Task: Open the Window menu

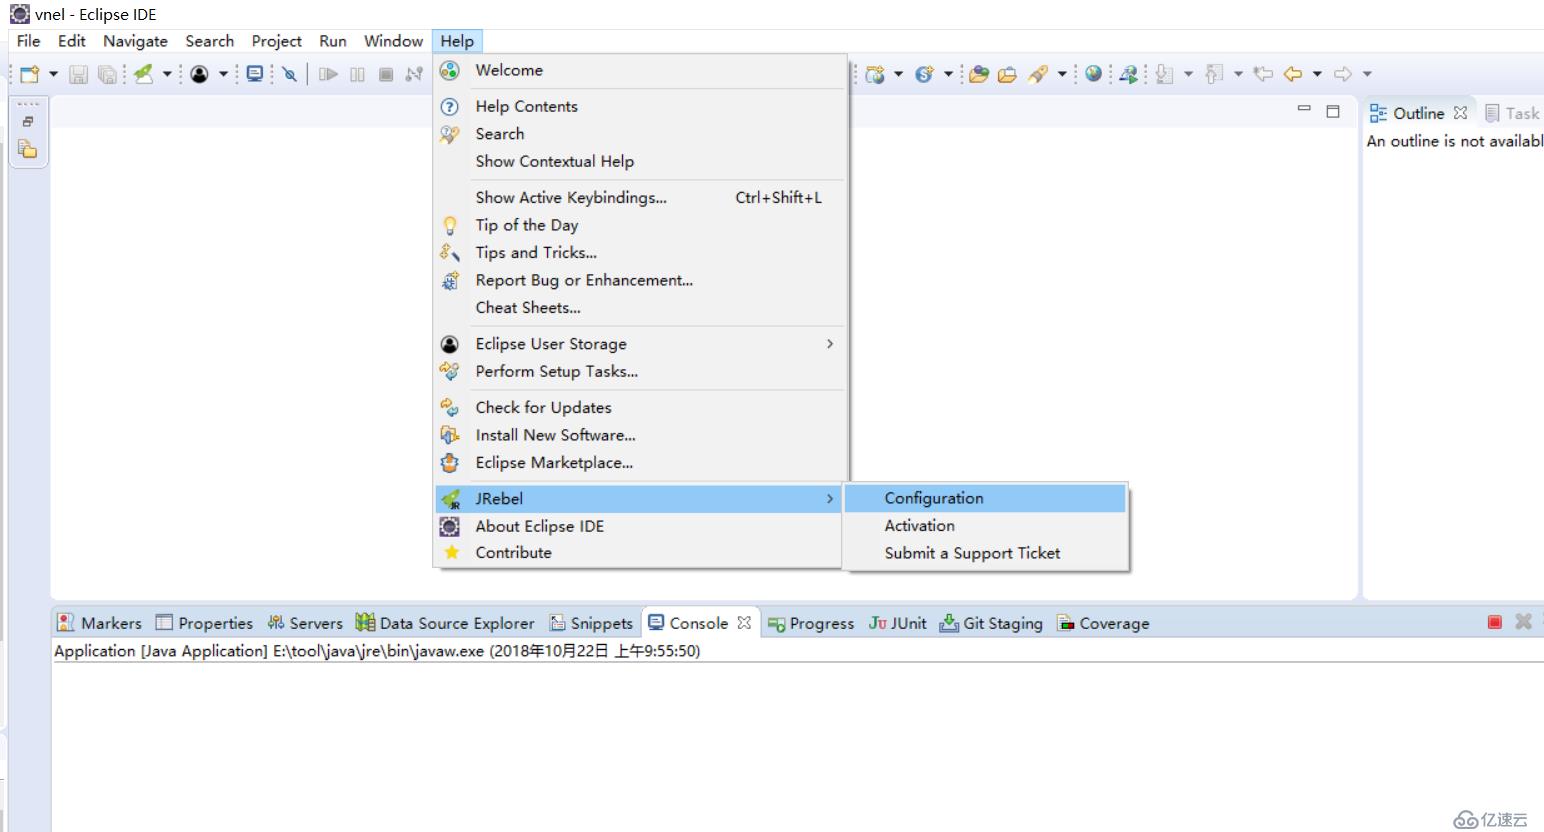Action: click(393, 41)
